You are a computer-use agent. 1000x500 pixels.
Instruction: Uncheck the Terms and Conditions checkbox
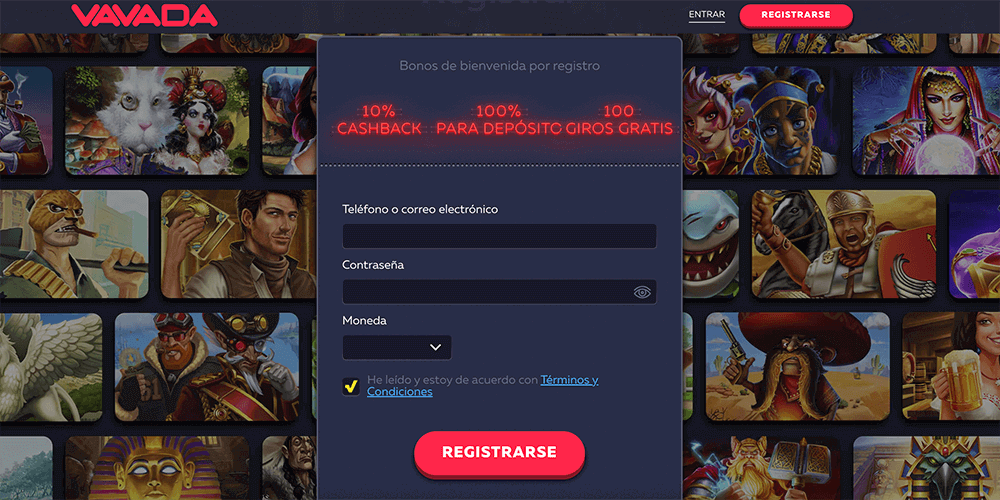[350, 386]
